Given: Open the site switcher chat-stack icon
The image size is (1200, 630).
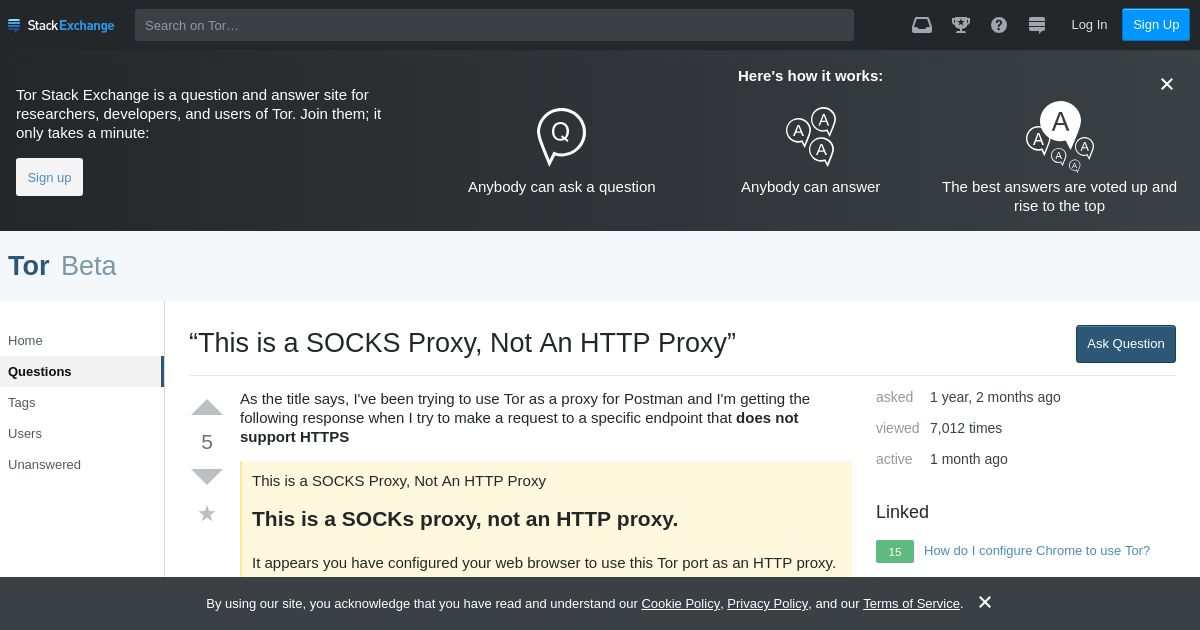Looking at the screenshot, I should coord(1037,25).
